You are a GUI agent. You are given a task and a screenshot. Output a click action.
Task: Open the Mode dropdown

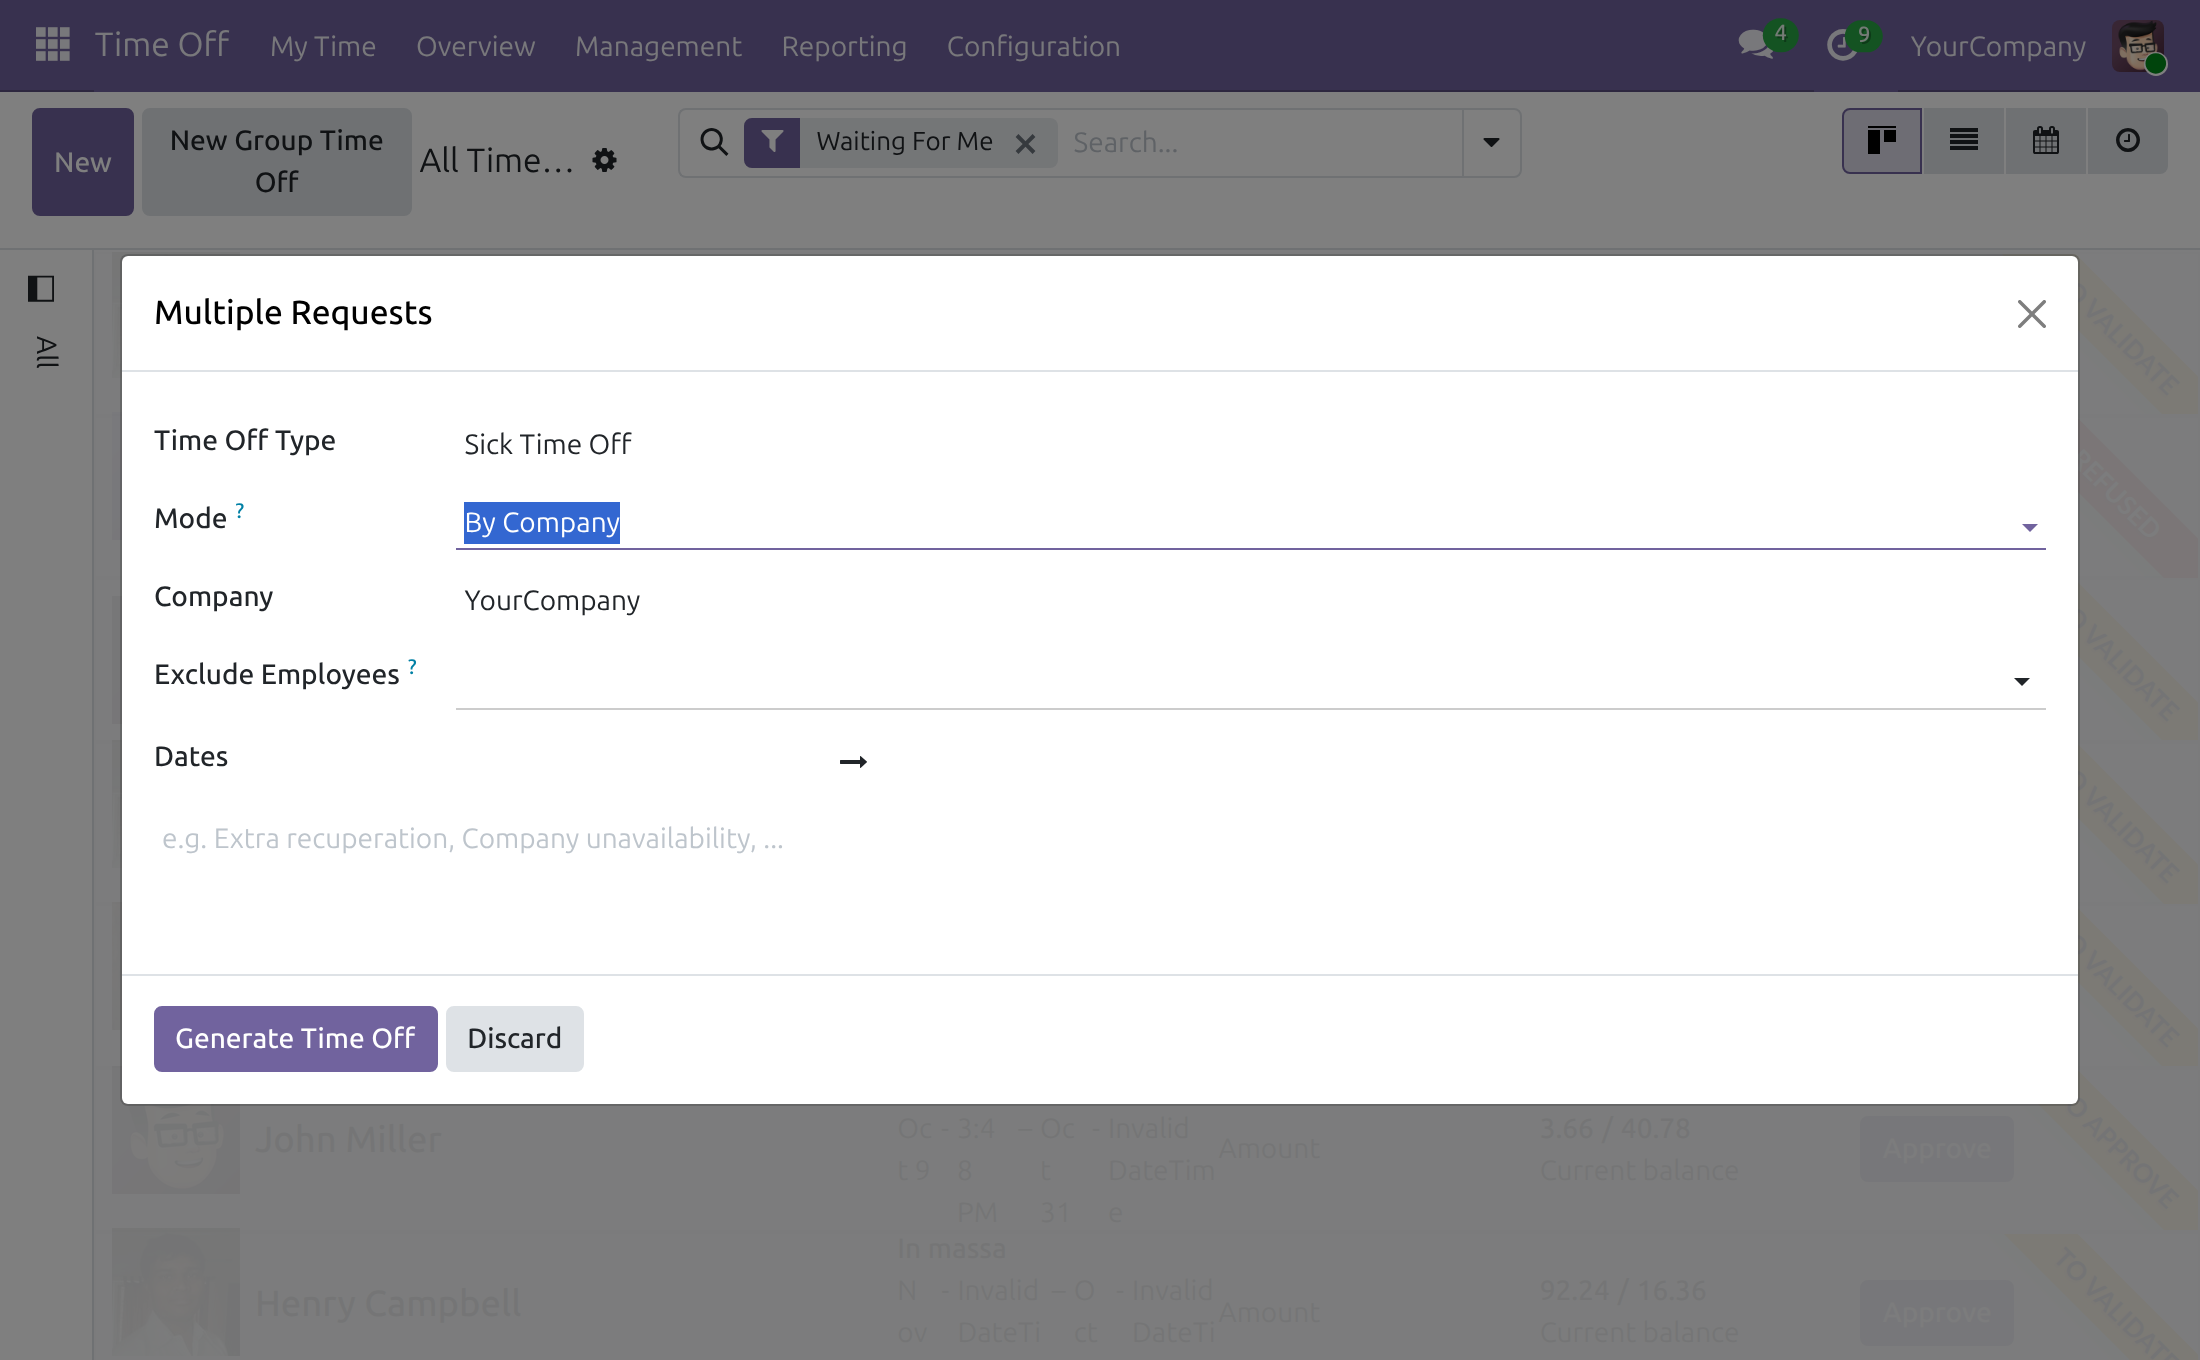[x=2029, y=527]
